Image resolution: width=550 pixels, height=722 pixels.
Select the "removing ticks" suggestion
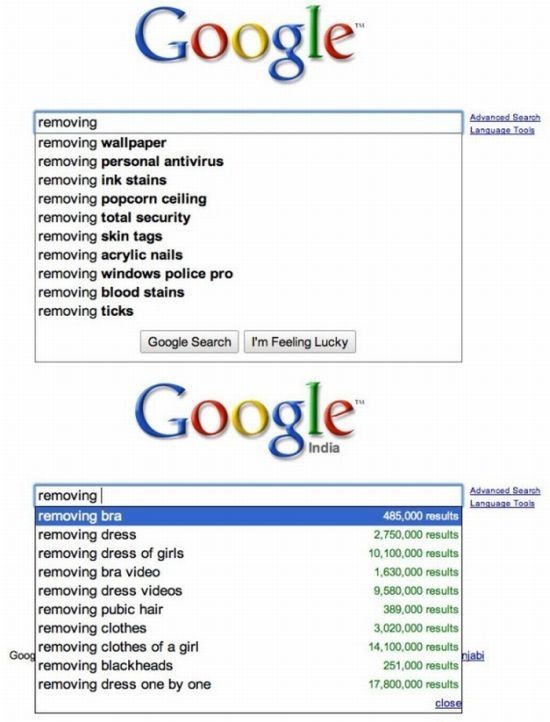[249, 311]
